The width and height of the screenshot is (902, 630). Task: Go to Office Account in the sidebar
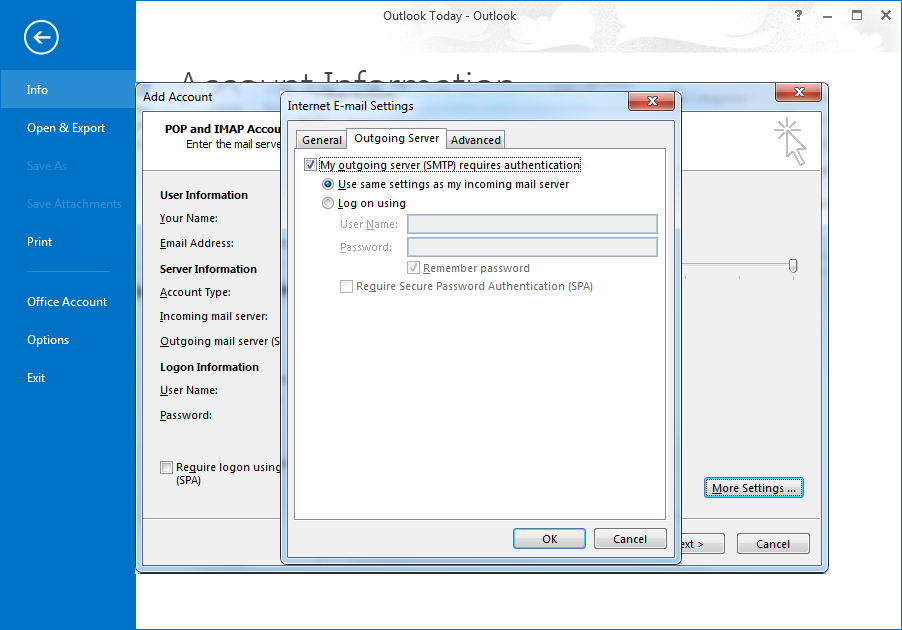67,302
